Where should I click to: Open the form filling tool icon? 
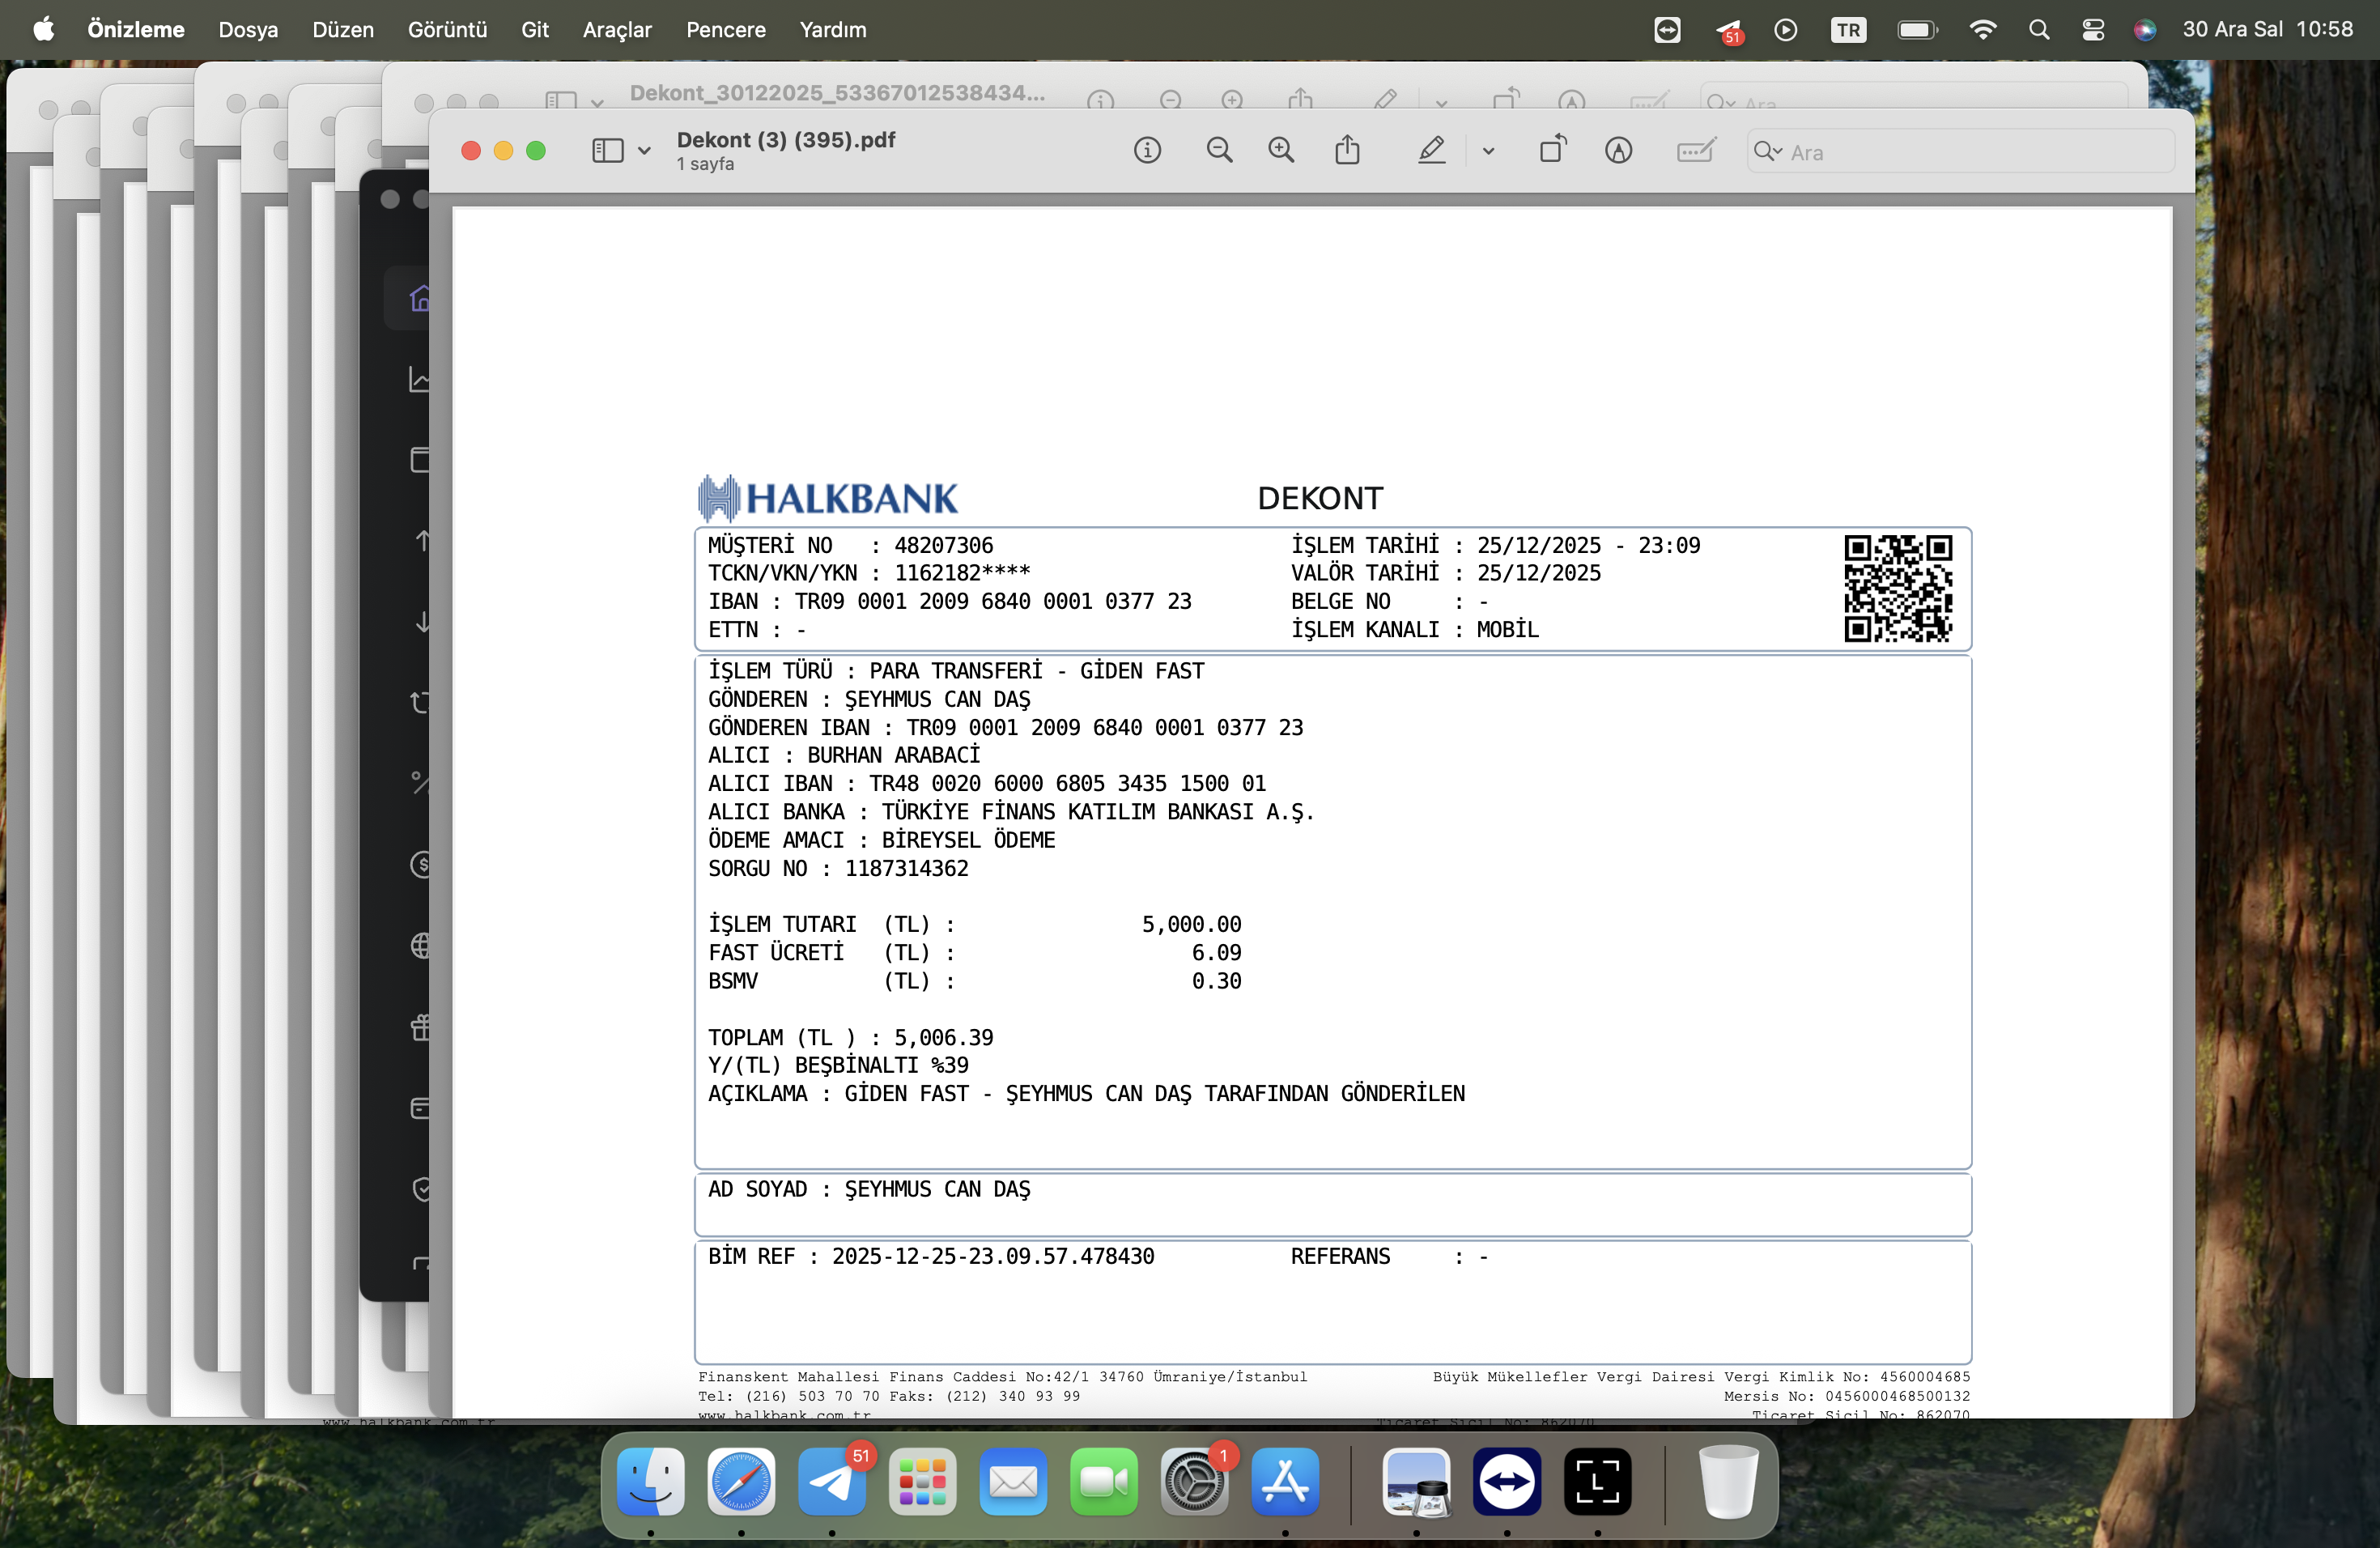pyautogui.click(x=1696, y=151)
